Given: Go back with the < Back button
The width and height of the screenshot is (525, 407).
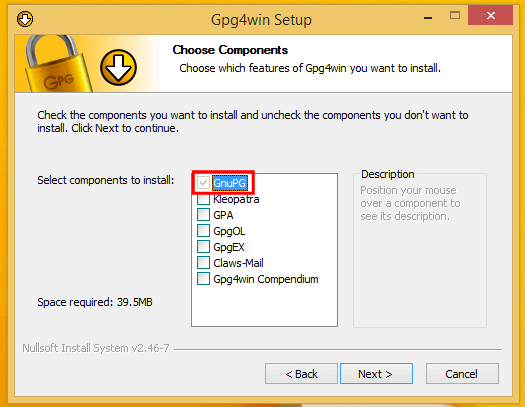Looking at the screenshot, I should pyautogui.click(x=301, y=374).
